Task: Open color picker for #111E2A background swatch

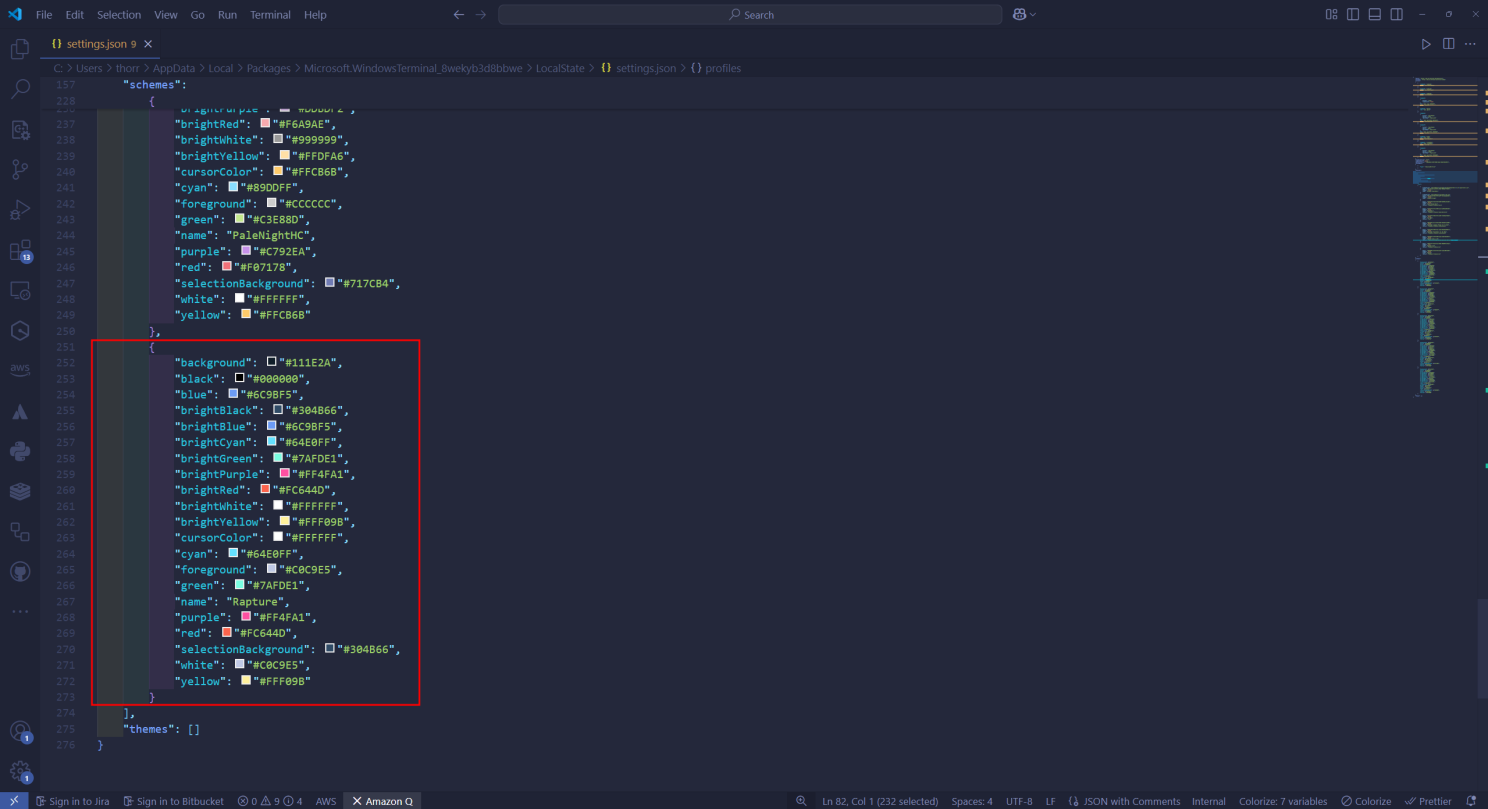Action: 271,362
